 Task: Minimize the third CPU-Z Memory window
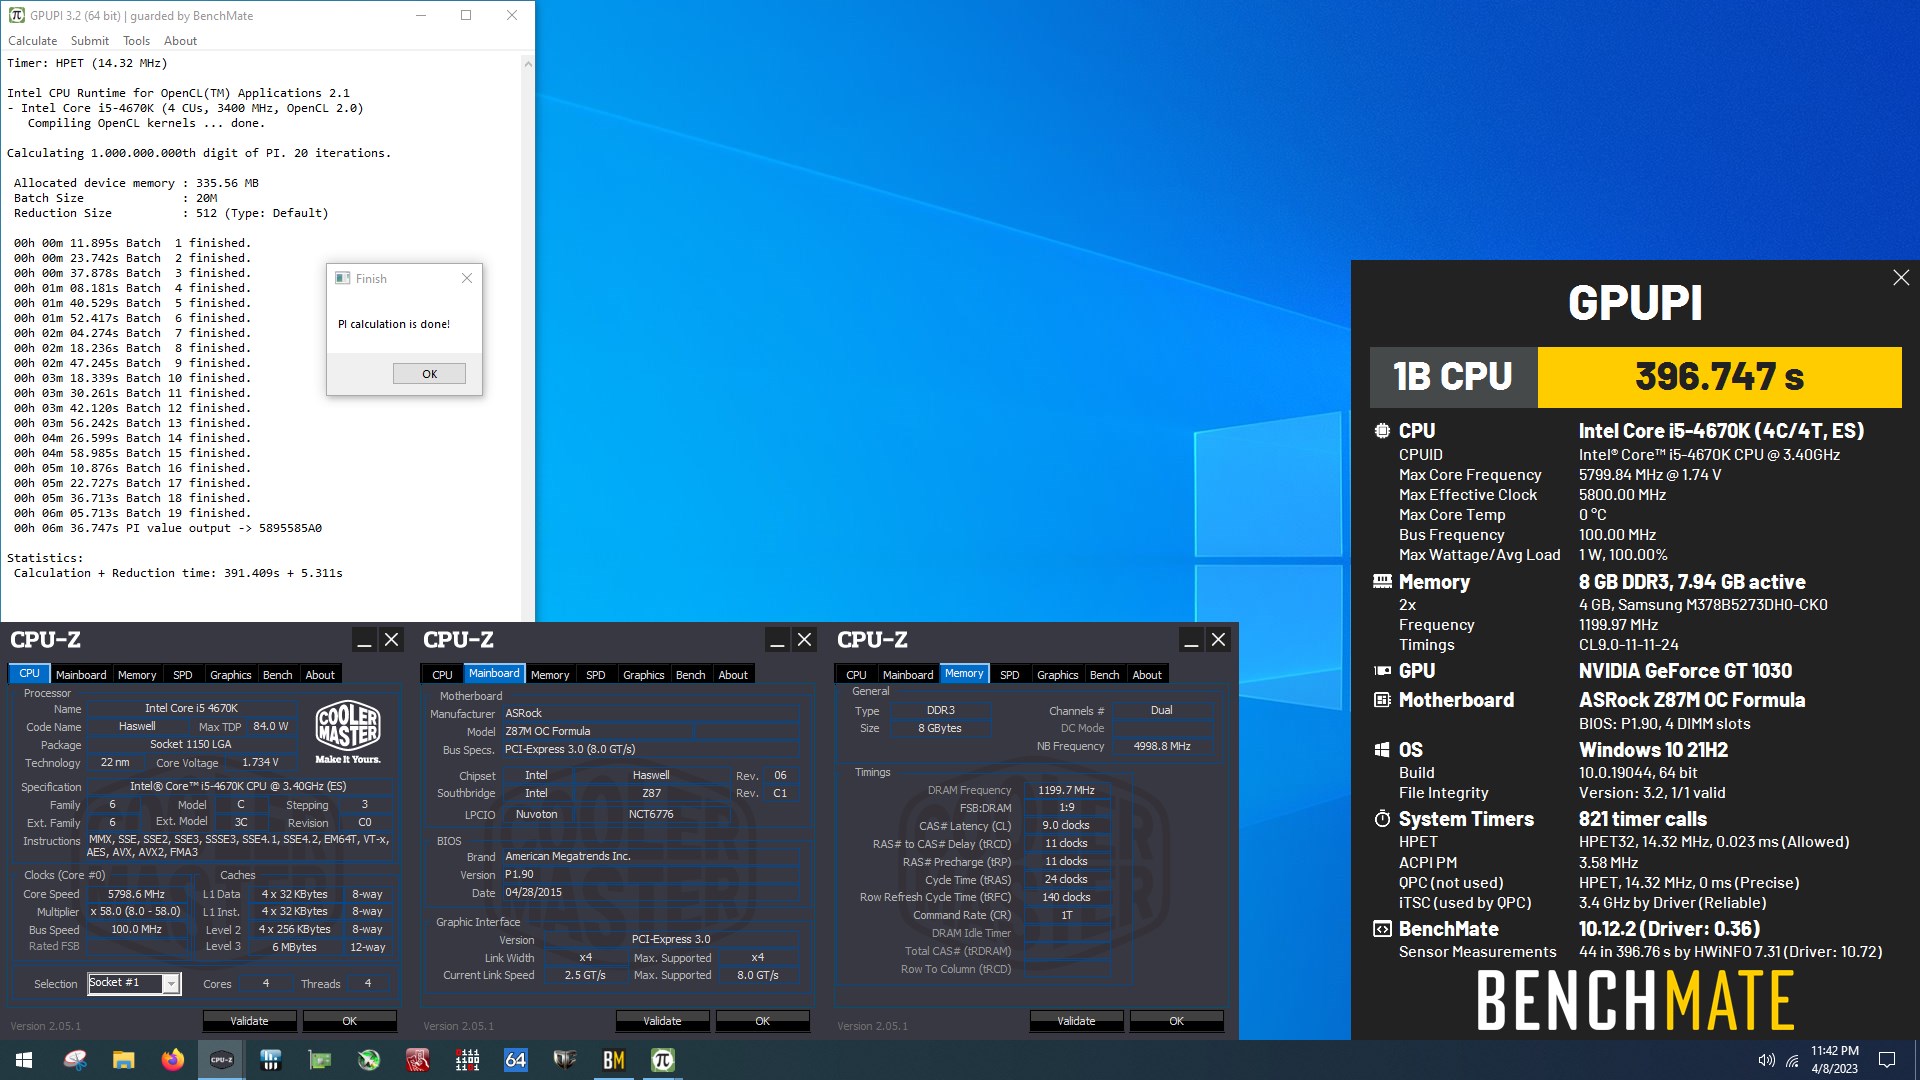click(1191, 640)
